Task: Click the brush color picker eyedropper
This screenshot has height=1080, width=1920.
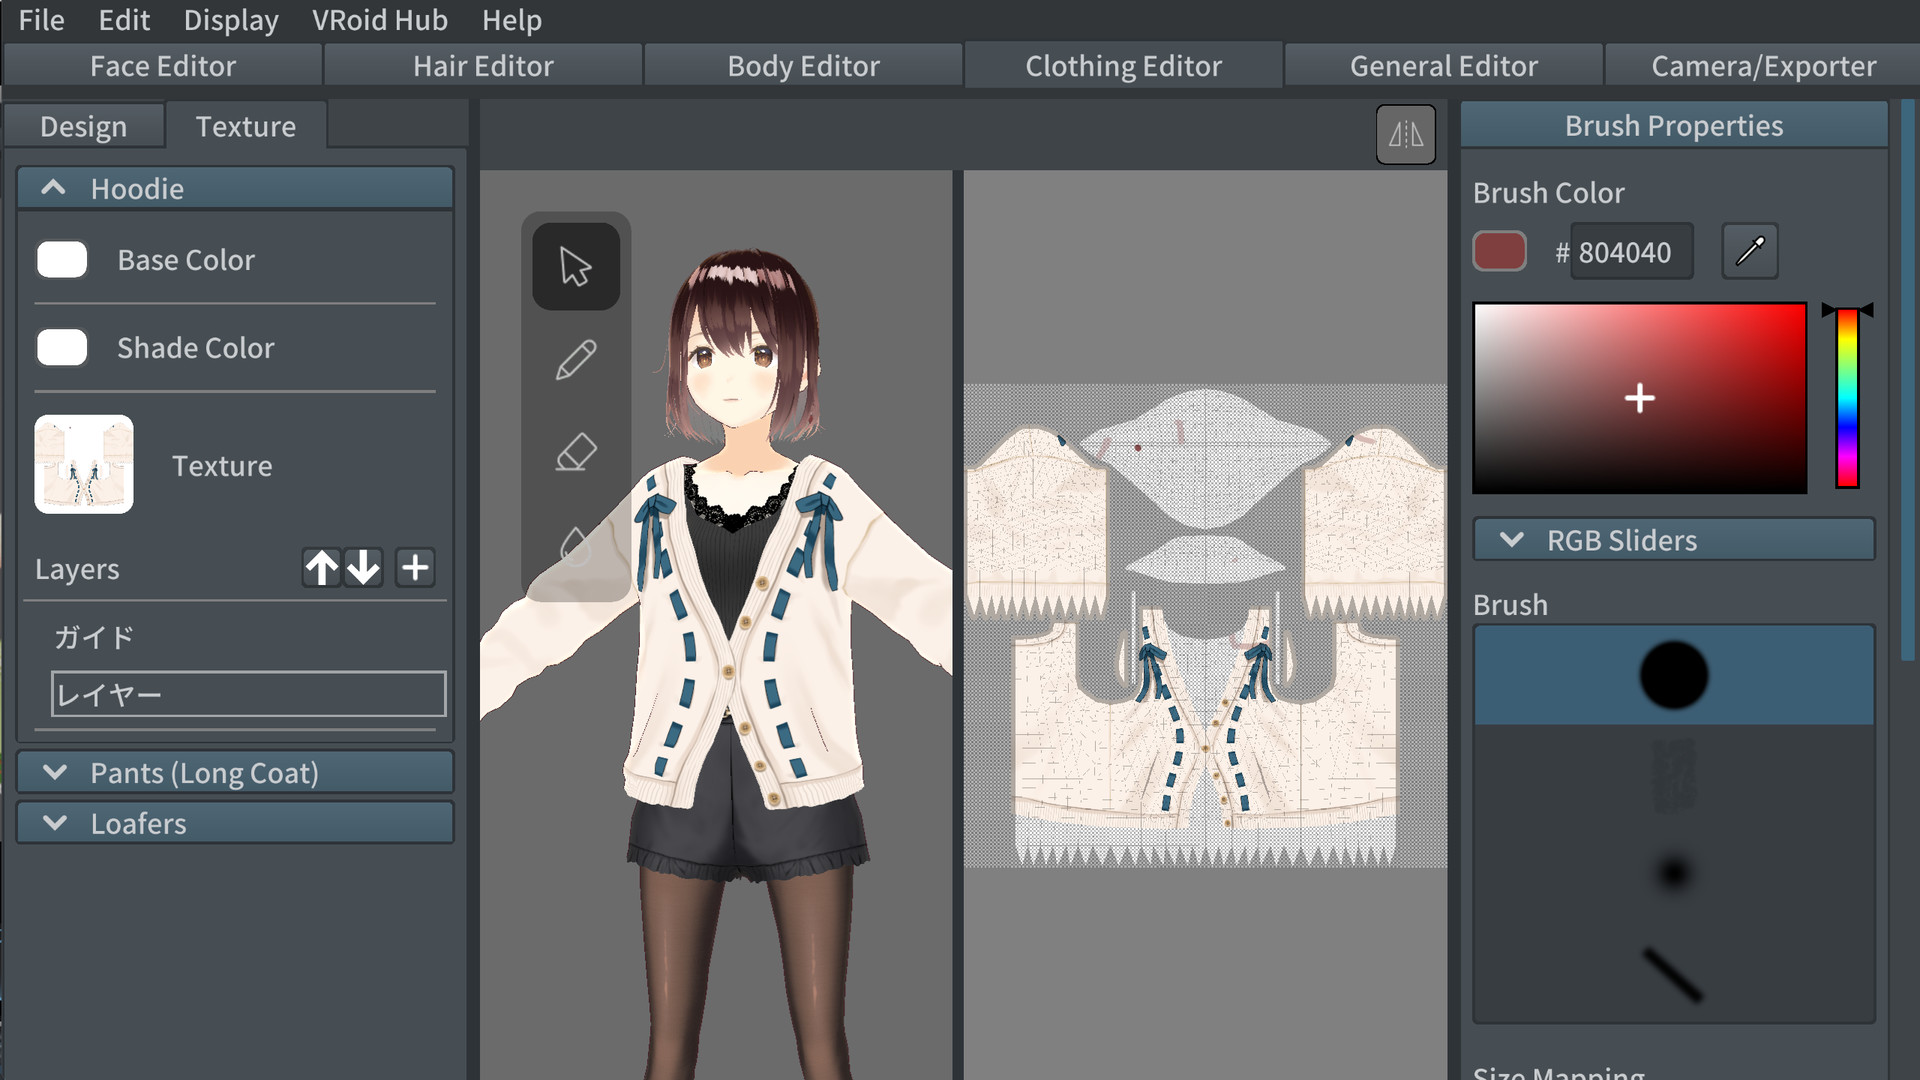Action: pyautogui.click(x=1749, y=251)
